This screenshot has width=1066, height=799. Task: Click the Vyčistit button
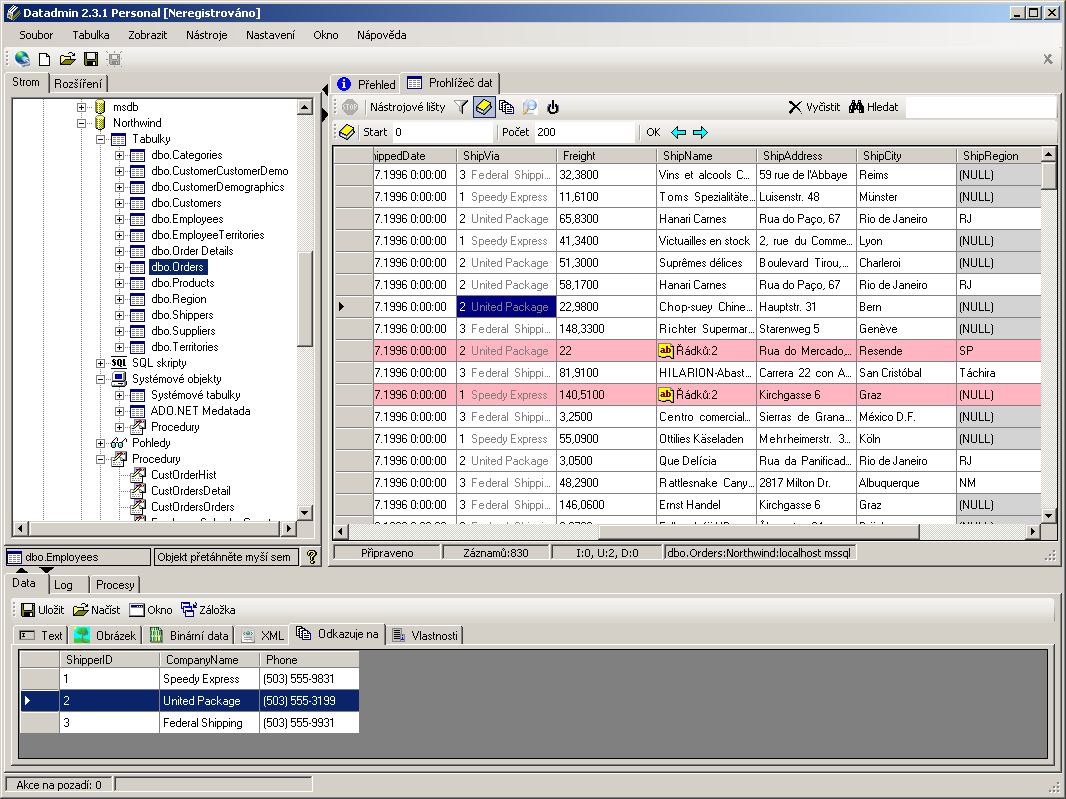click(814, 107)
